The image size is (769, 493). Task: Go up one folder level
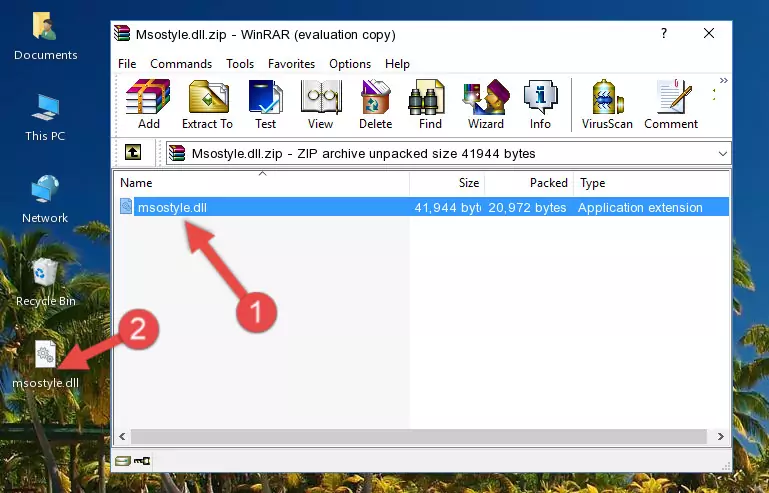pyautogui.click(x=133, y=153)
